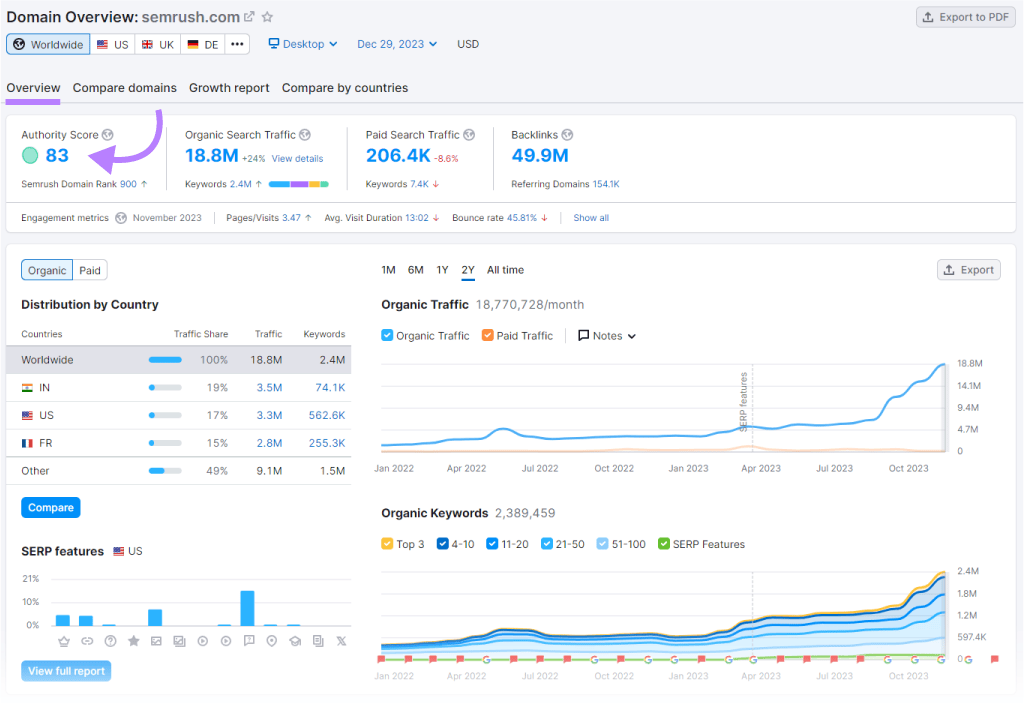The image size is (1024, 707).
Task: Click the Local Pack pin SERP icon
Action: (271, 642)
